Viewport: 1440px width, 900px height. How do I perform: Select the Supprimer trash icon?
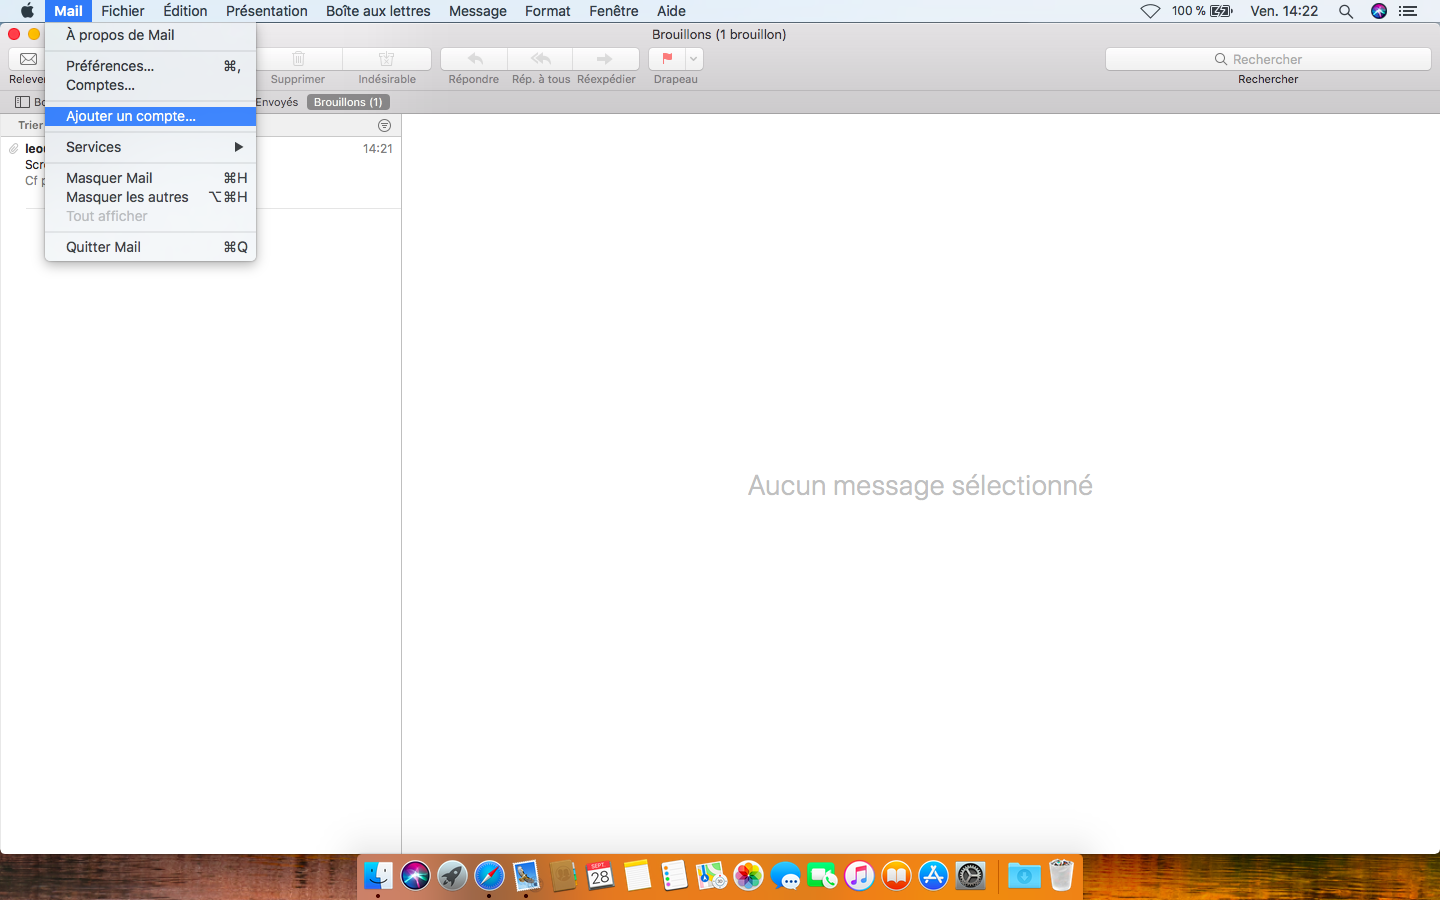coord(297,59)
